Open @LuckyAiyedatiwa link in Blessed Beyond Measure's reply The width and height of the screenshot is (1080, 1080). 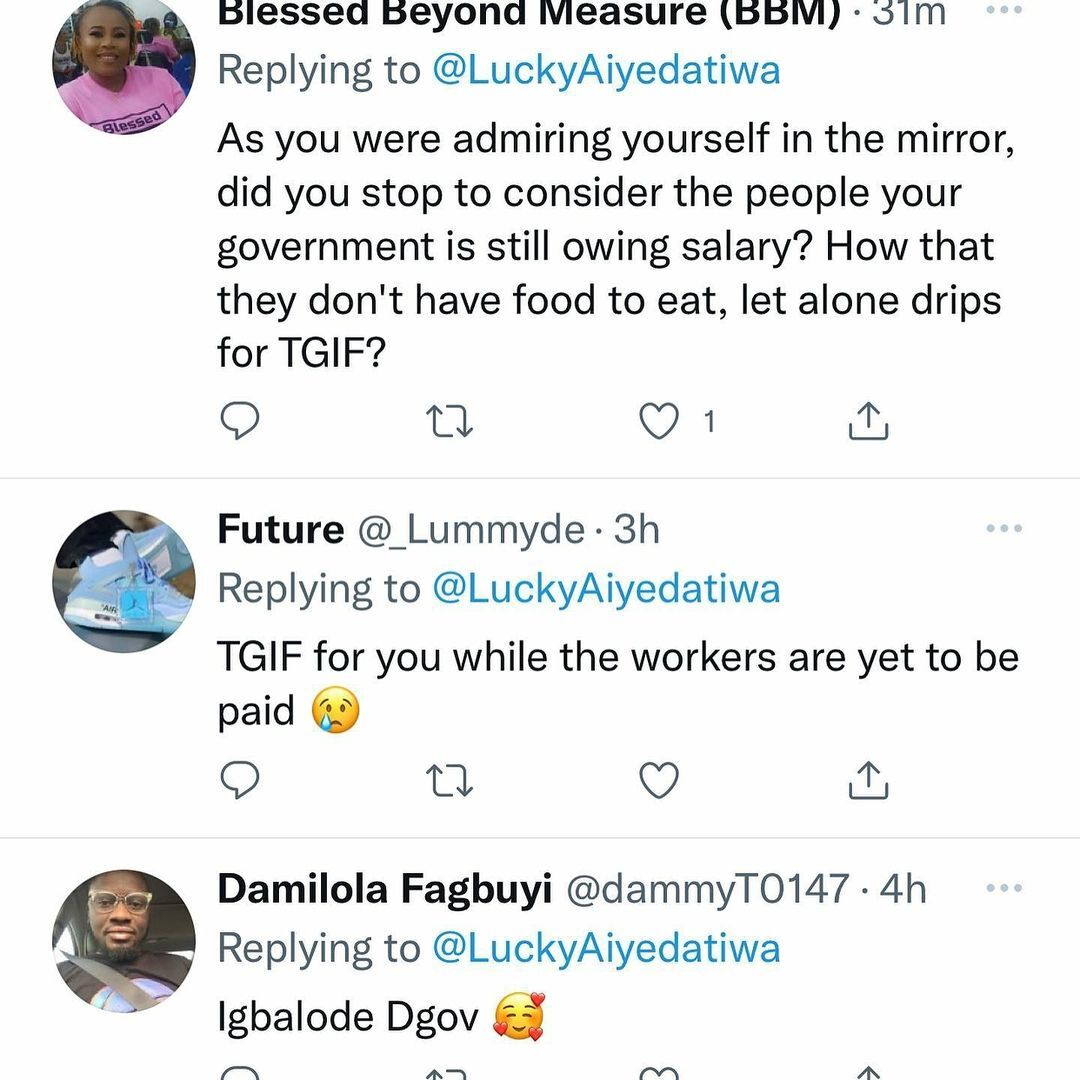click(x=605, y=70)
